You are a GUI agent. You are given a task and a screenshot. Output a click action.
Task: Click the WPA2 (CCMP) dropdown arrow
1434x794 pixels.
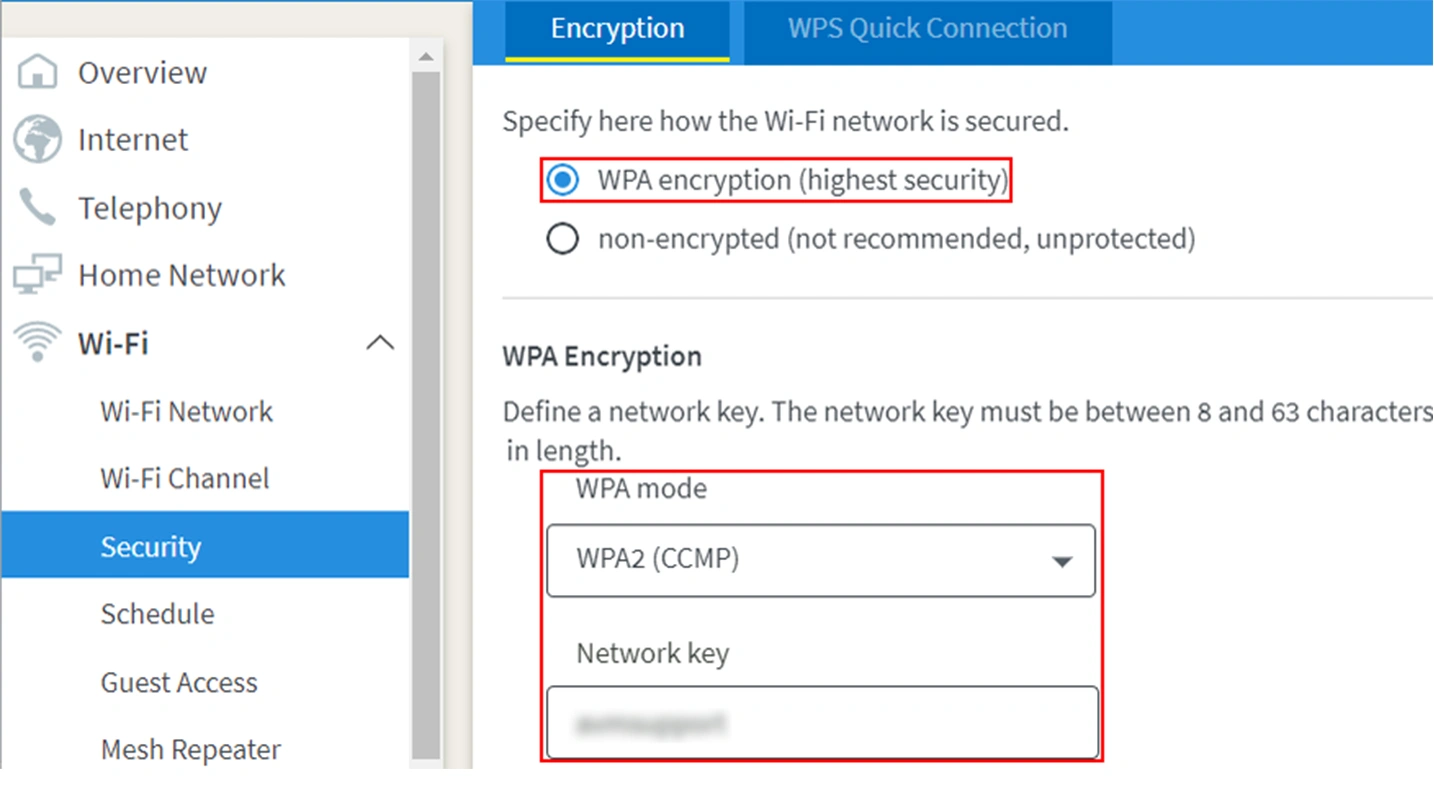[x=1062, y=560]
